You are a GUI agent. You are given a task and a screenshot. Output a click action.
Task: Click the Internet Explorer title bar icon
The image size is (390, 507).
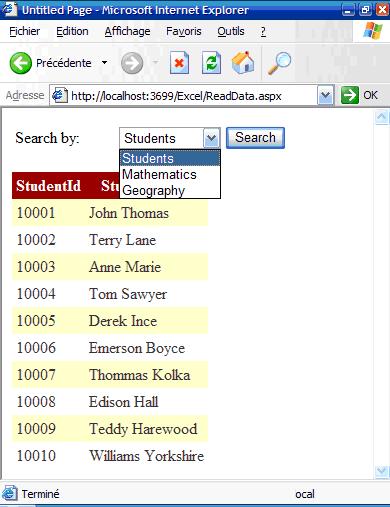pyautogui.click(x=9, y=9)
